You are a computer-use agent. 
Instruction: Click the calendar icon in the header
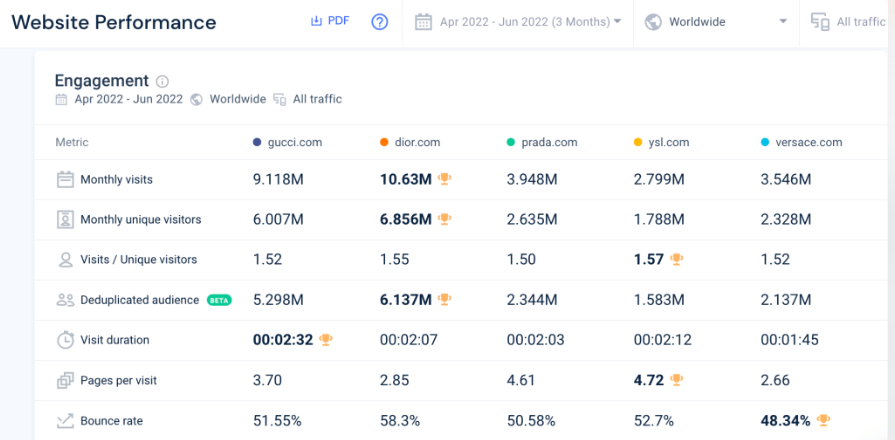click(423, 22)
